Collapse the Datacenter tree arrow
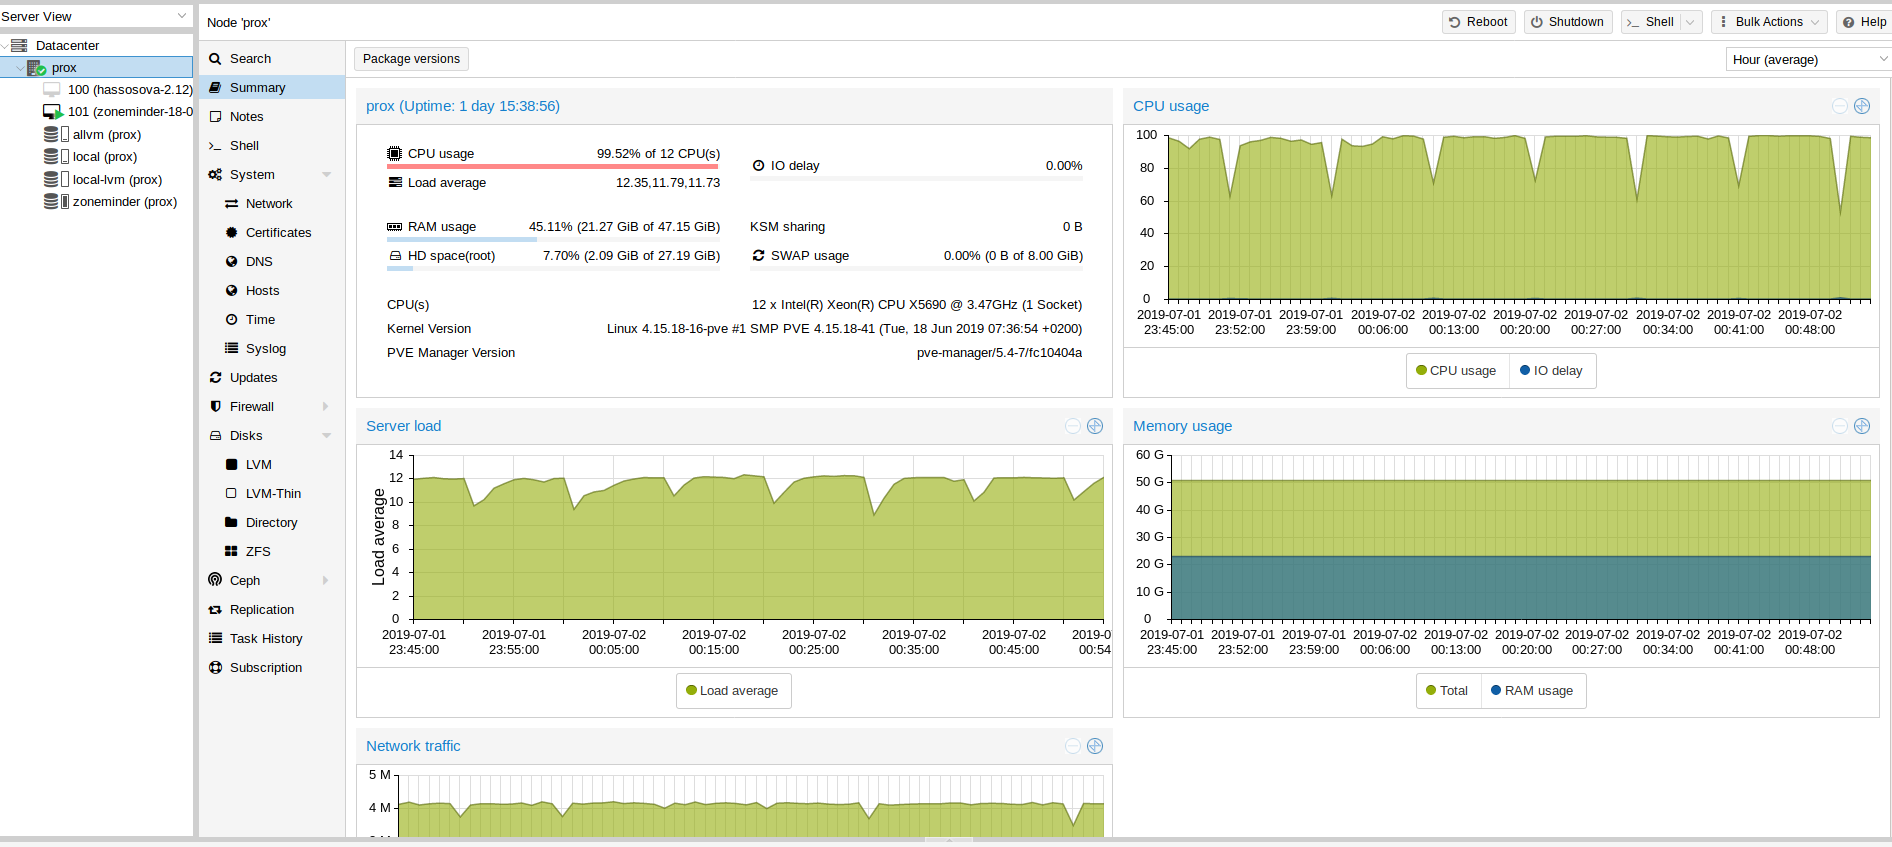 point(5,45)
